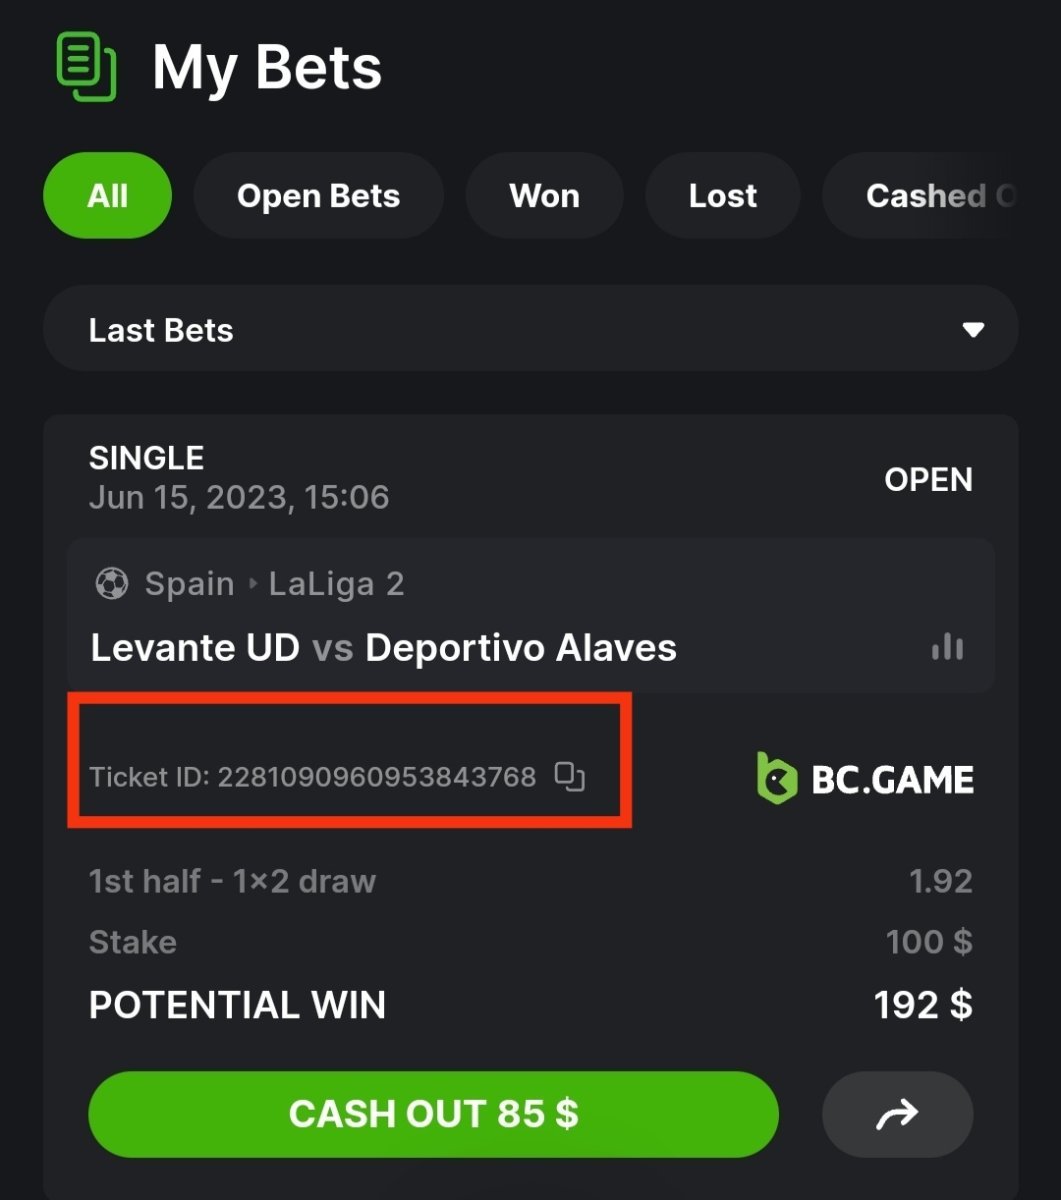Screen dimensions: 1061x1200
Task: Select the All filter tab
Action: pyautogui.click(x=107, y=195)
